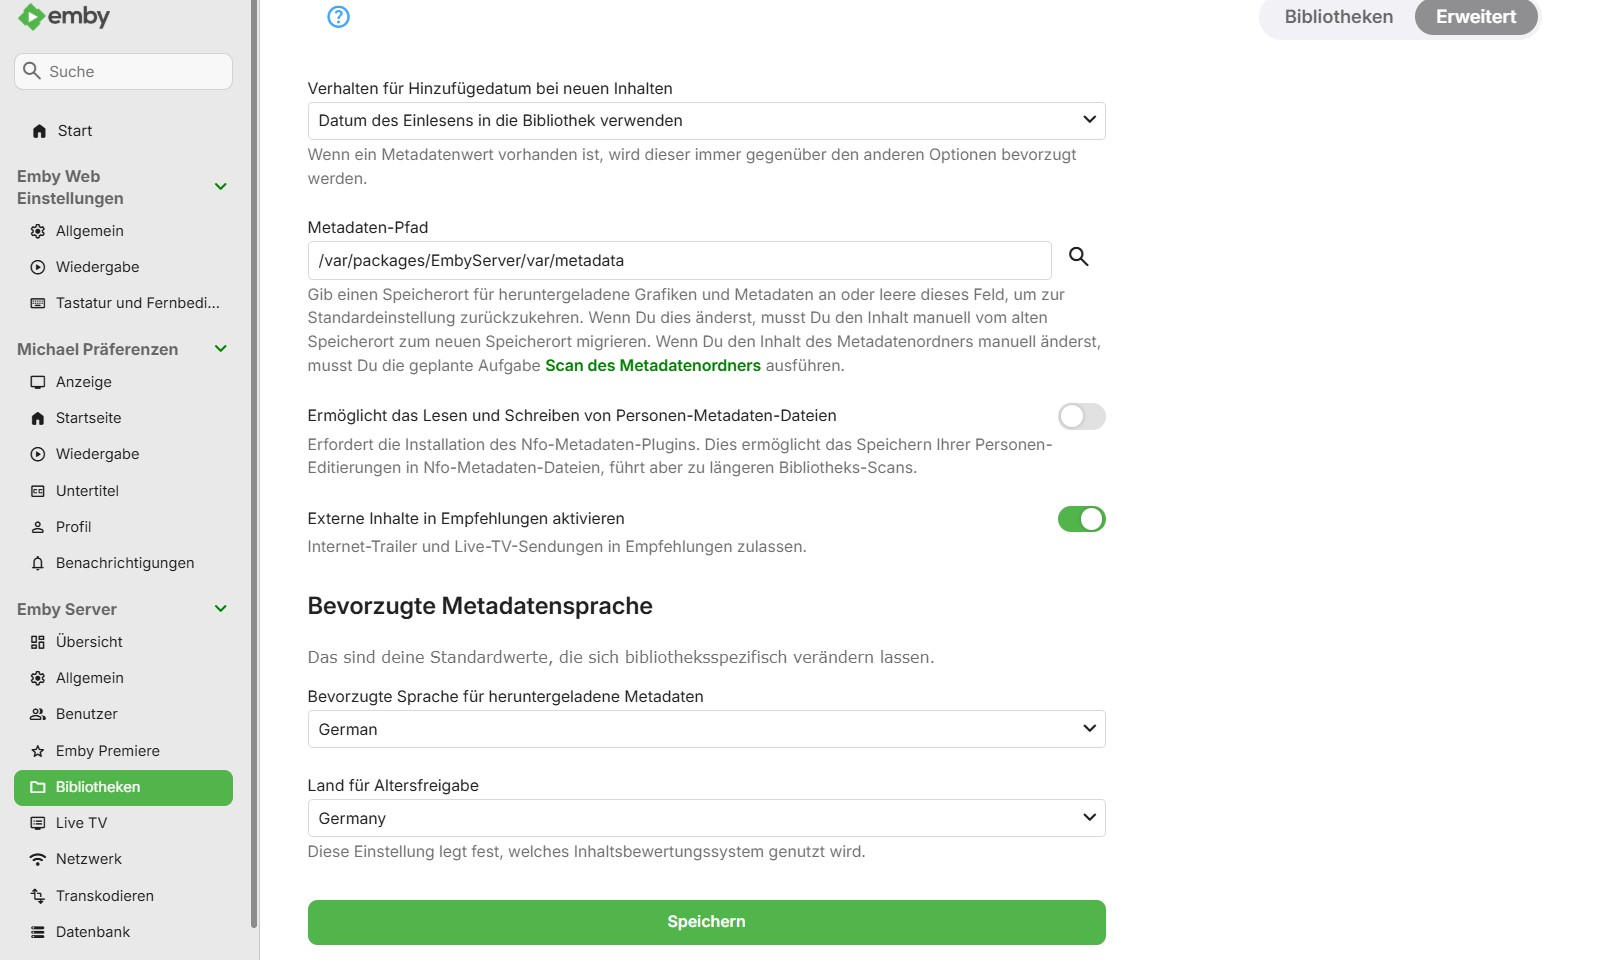Screen dimensions: 1597x960
Task: Switch to the Bibliotheken tab
Action: [1338, 17]
